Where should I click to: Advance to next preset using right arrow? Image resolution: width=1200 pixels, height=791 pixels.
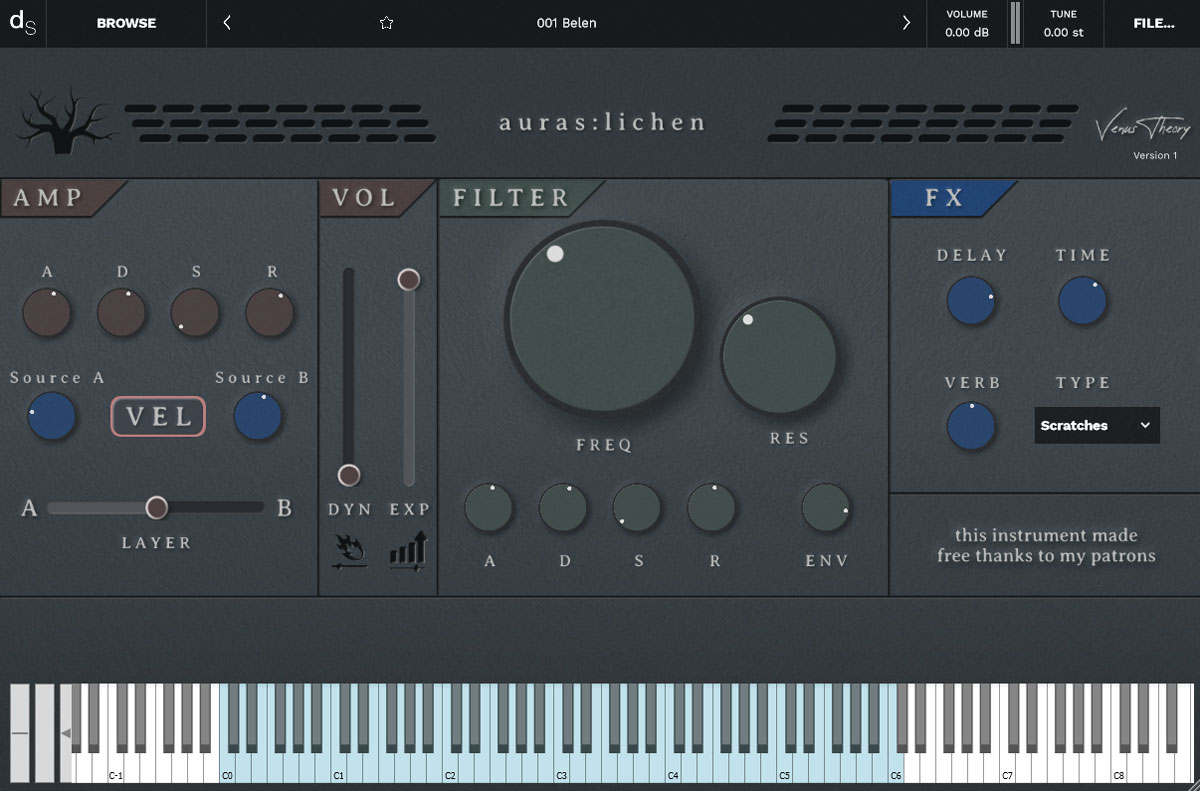pyautogui.click(x=906, y=23)
